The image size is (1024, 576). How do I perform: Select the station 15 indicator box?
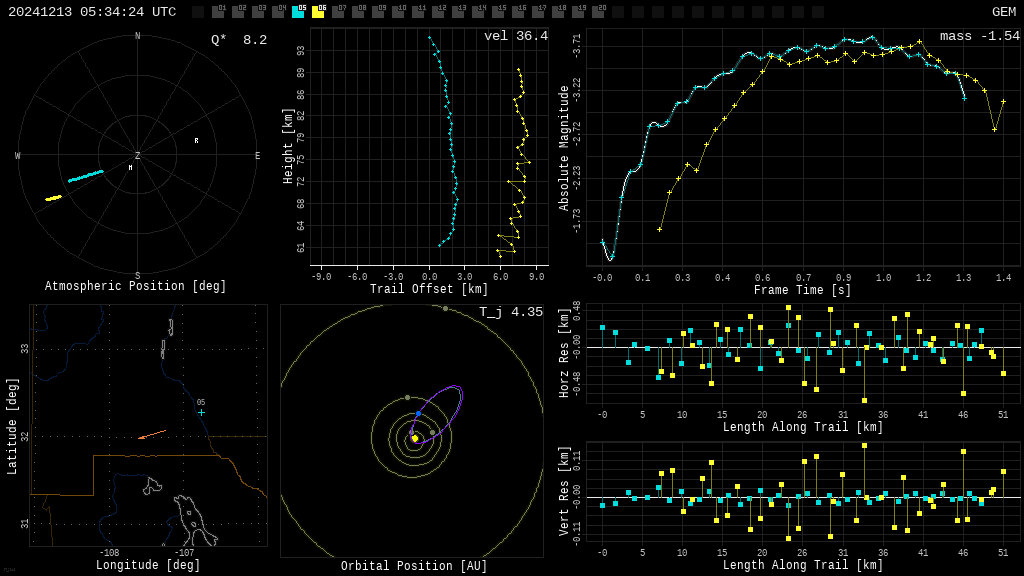pyautogui.click(x=498, y=12)
